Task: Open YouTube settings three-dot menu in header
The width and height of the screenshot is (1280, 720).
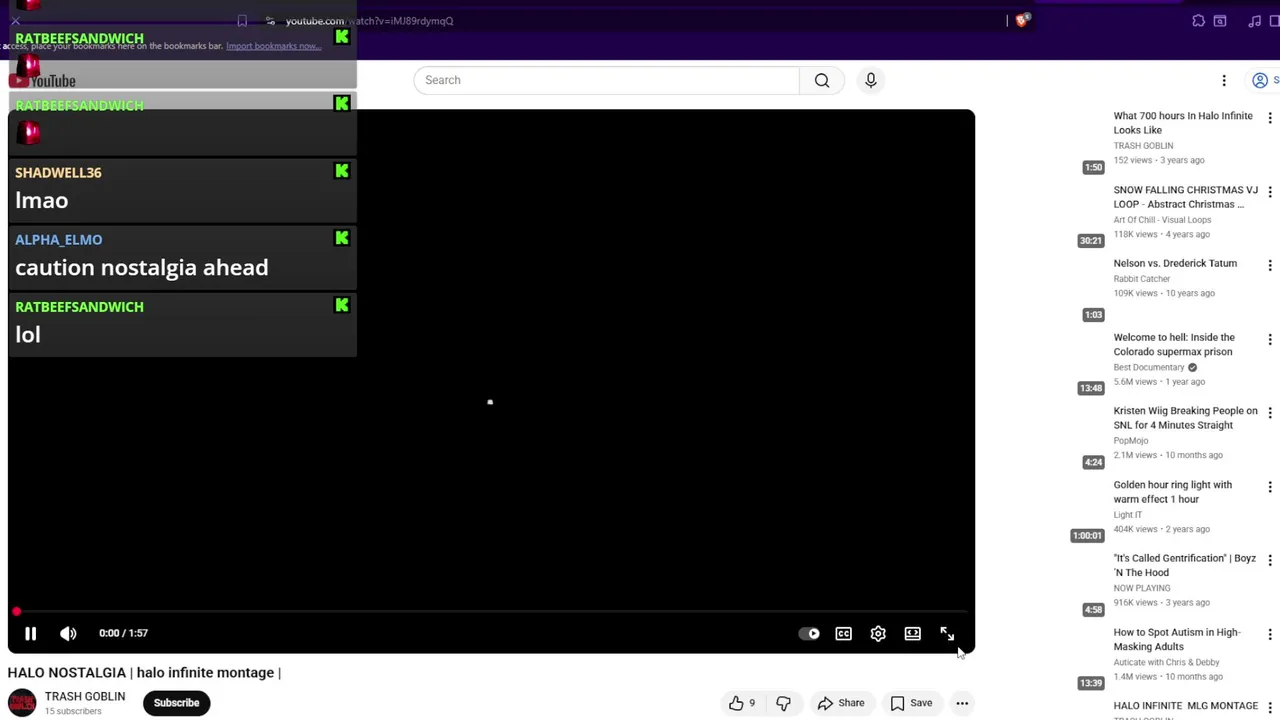Action: click(x=1224, y=80)
